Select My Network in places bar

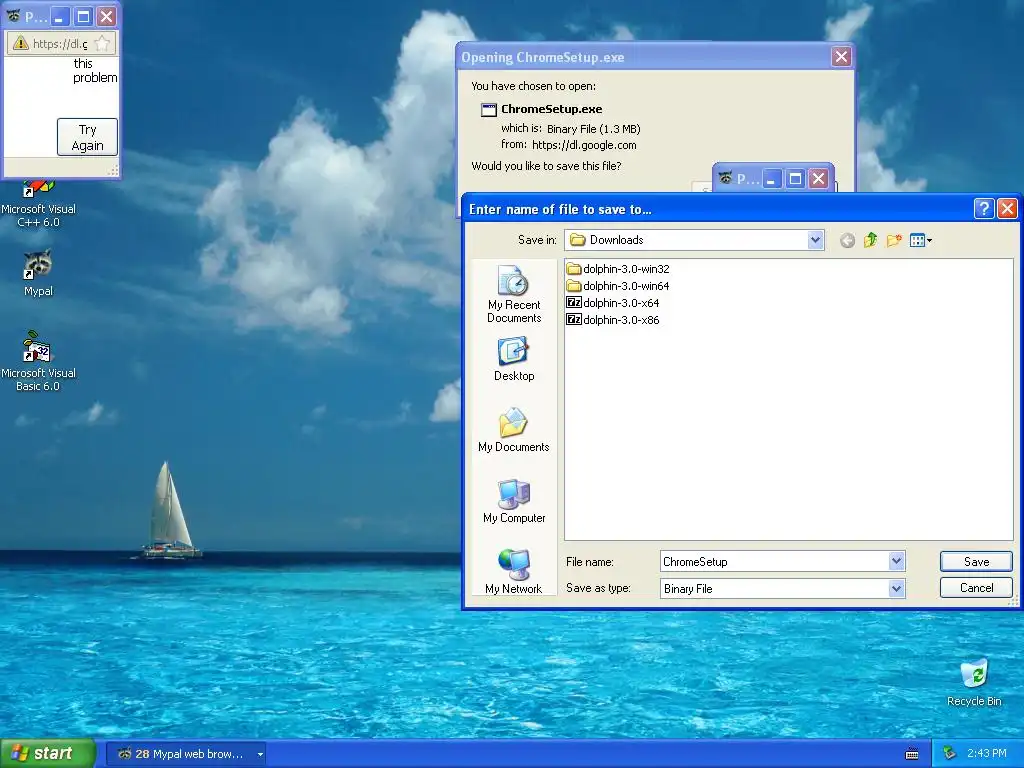(x=514, y=572)
